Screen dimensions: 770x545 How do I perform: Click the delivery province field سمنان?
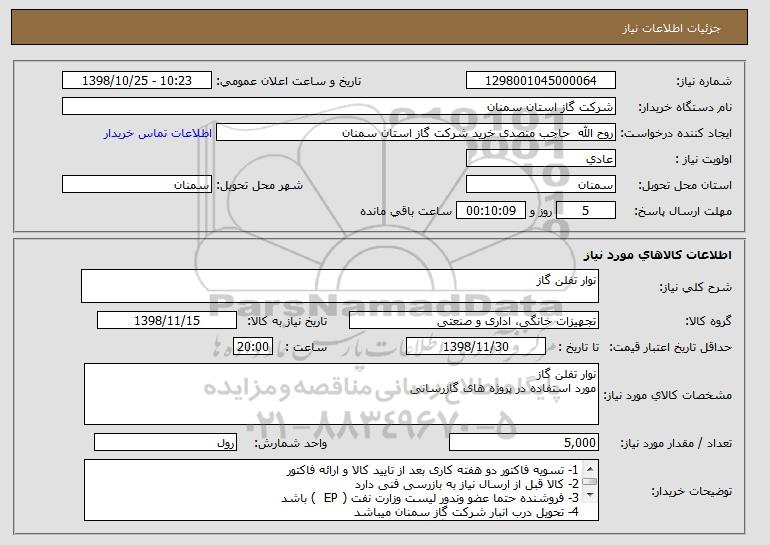tap(541, 185)
